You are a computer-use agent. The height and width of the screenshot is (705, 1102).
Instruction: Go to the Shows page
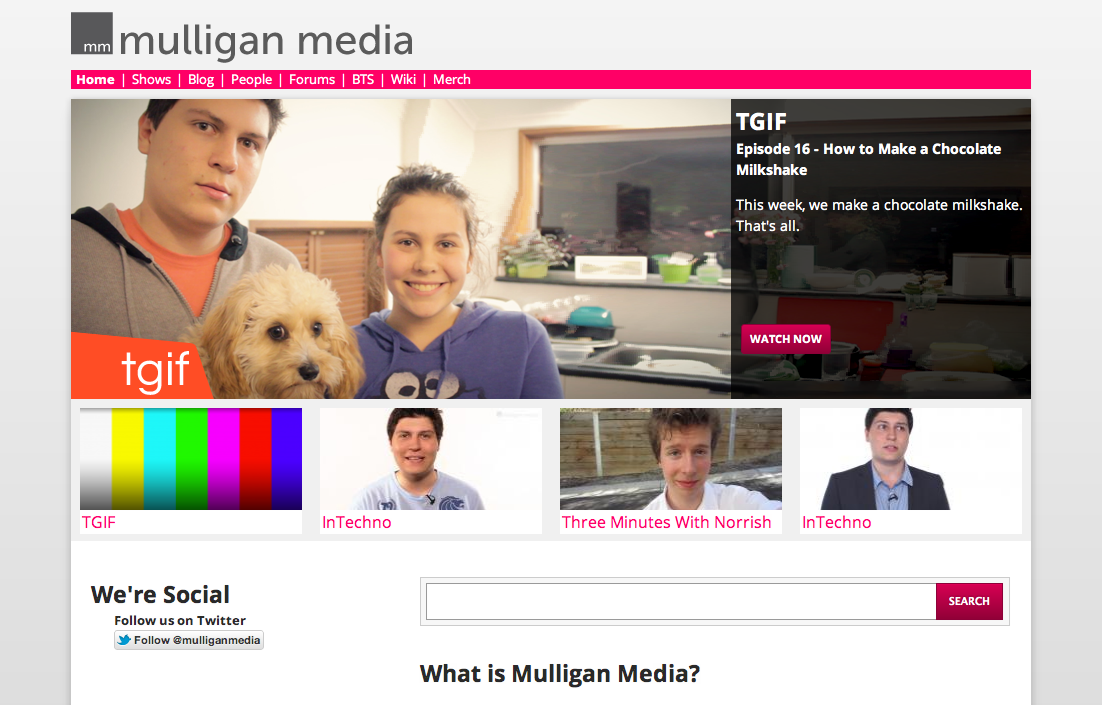click(151, 79)
